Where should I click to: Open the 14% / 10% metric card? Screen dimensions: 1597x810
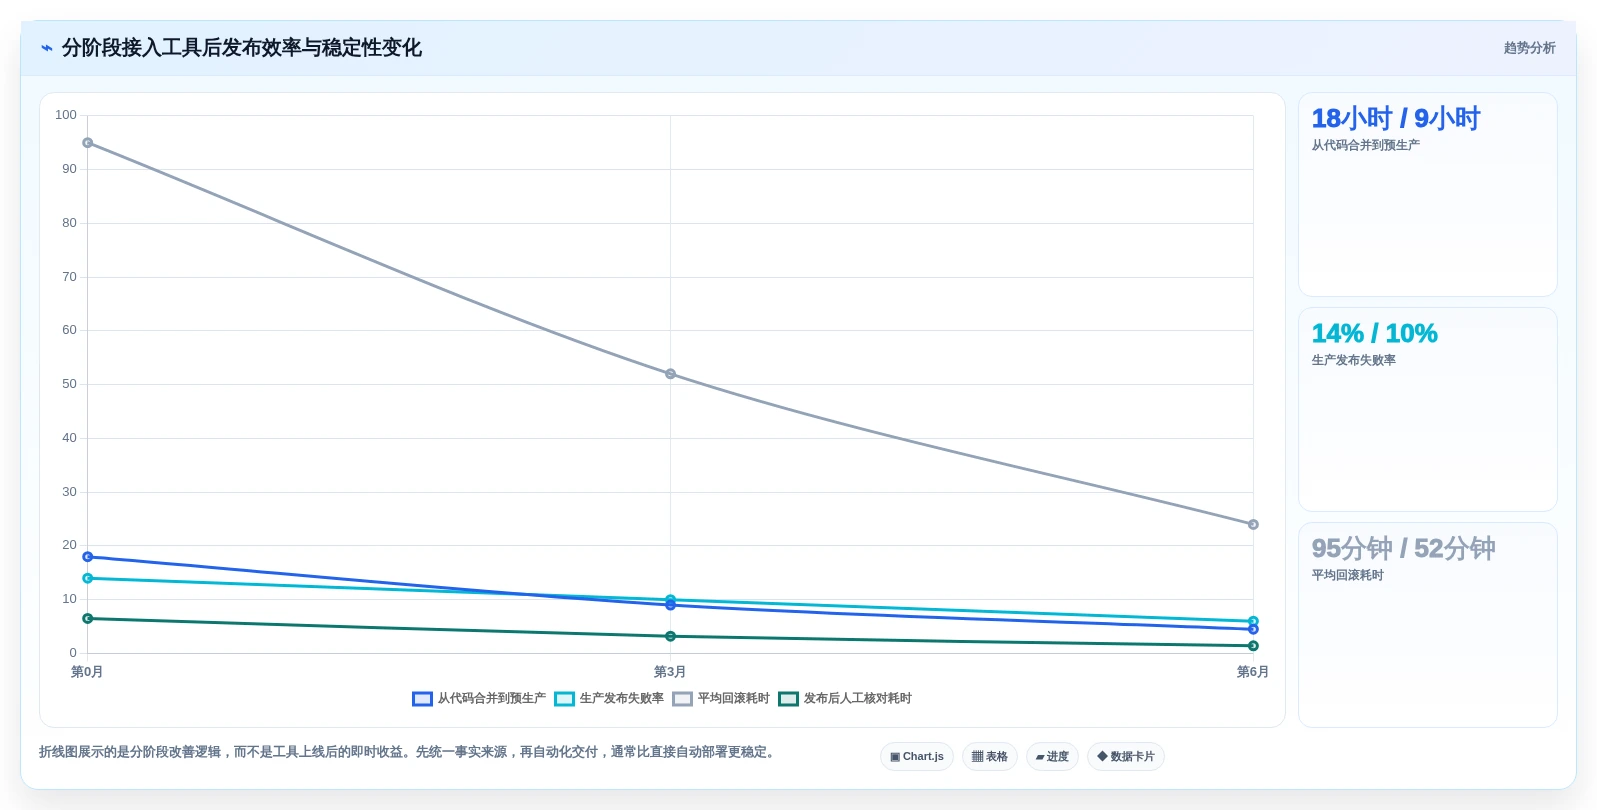tap(1427, 410)
